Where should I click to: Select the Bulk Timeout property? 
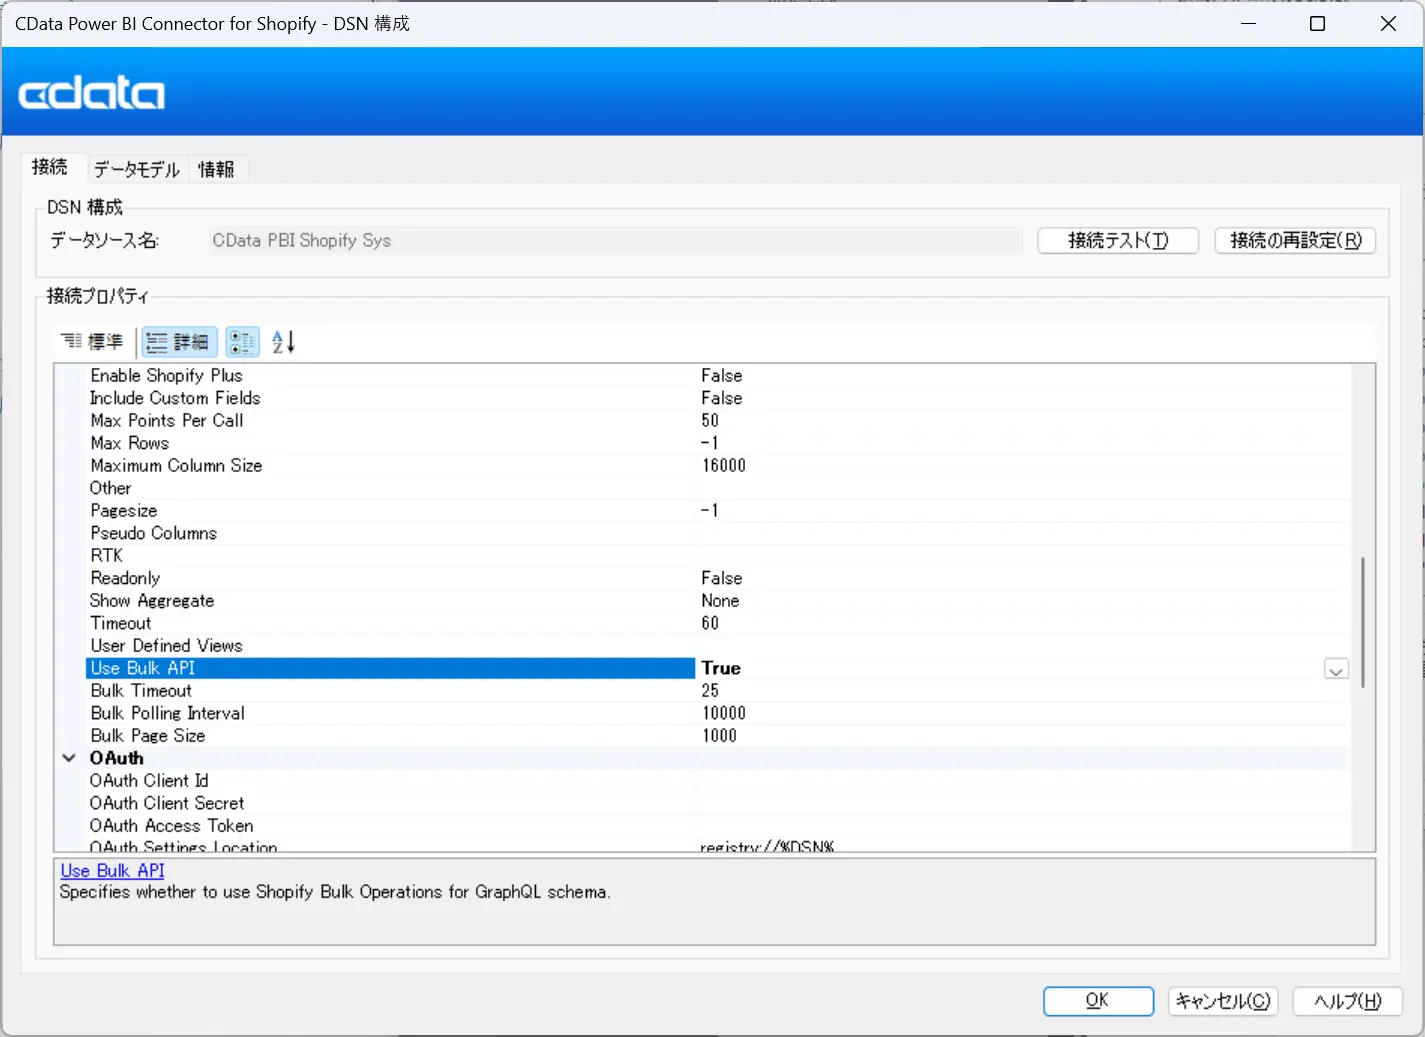141,691
